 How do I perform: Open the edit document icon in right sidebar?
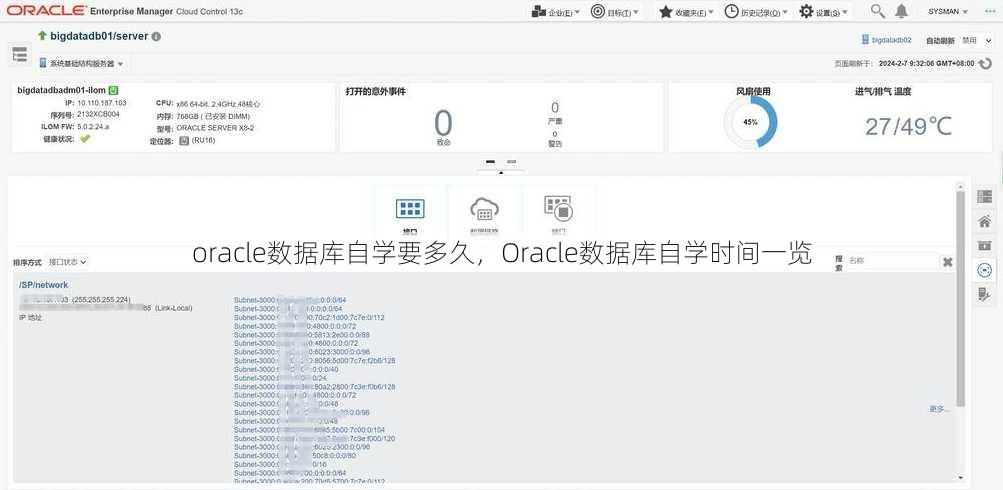pyautogui.click(x=984, y=294)
